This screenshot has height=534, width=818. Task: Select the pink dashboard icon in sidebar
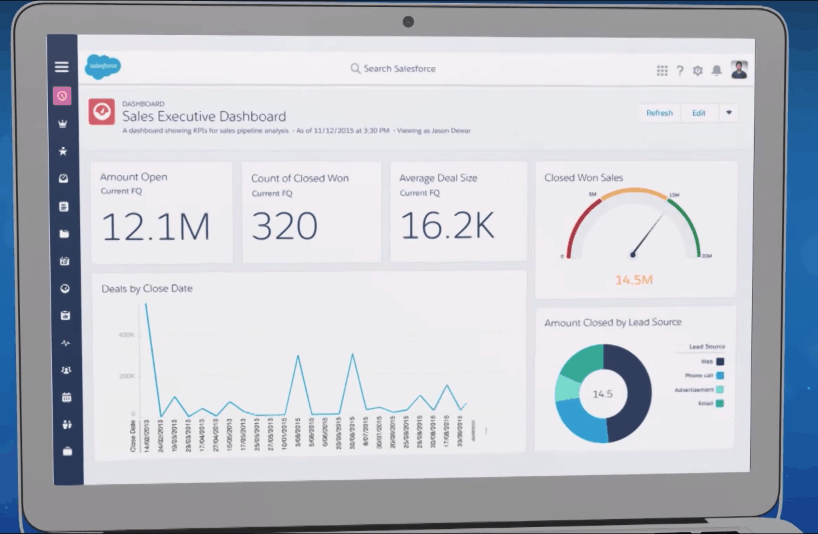[x=62, y=96]
